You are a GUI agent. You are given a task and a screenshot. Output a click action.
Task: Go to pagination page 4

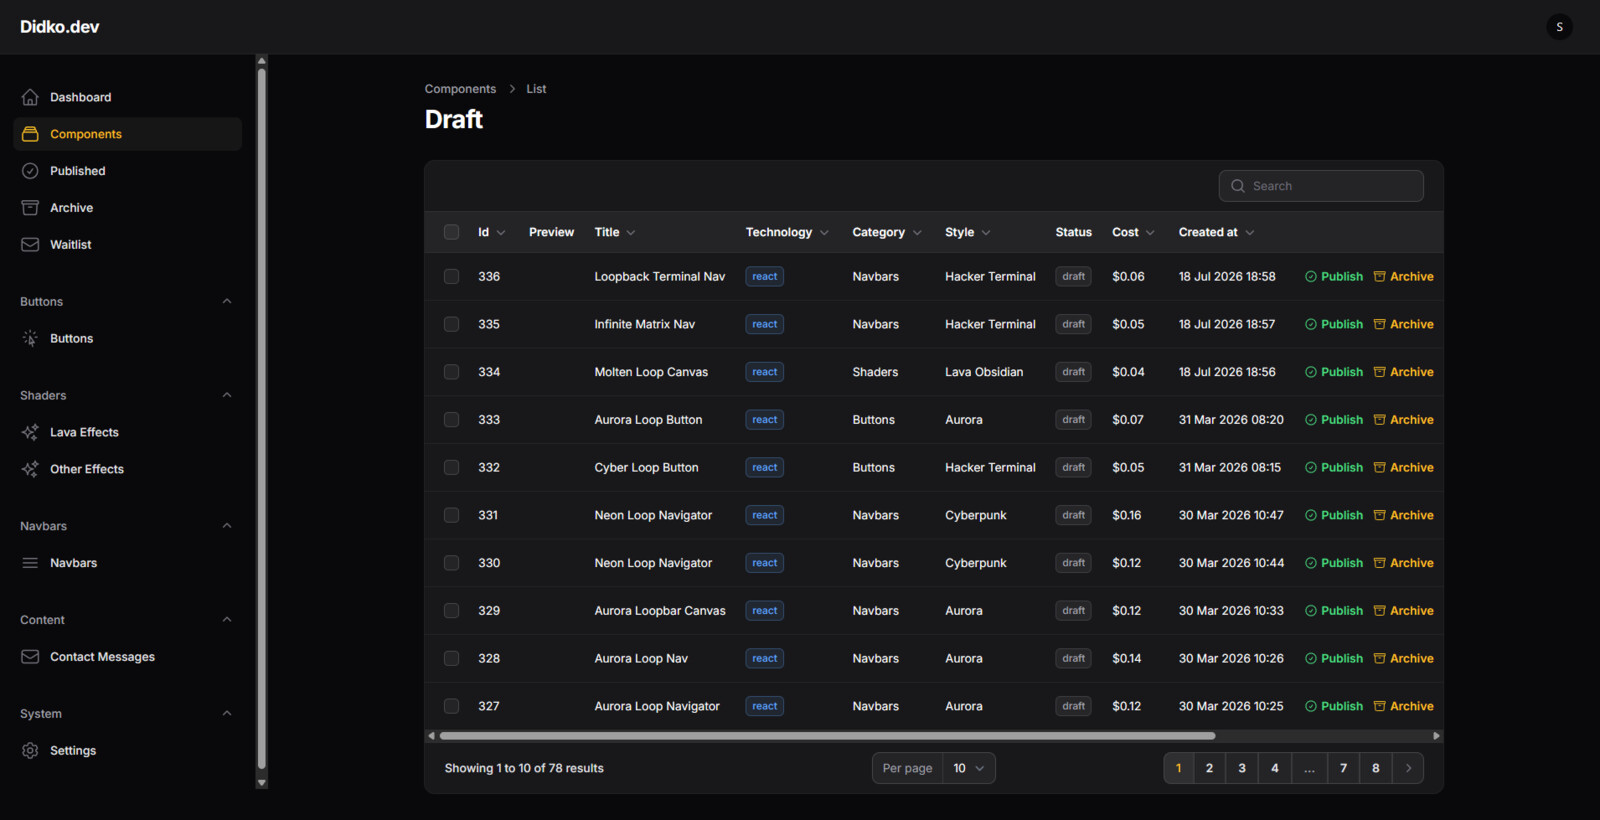[1274, 768]
